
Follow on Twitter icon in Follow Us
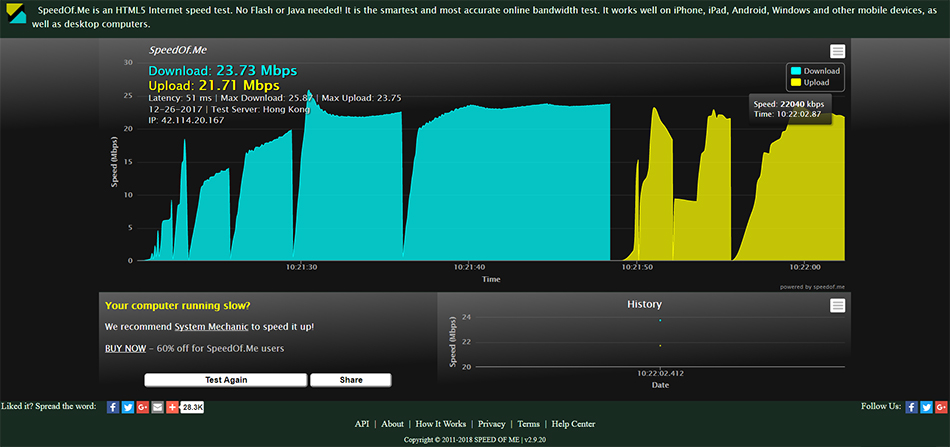point(926,407)
